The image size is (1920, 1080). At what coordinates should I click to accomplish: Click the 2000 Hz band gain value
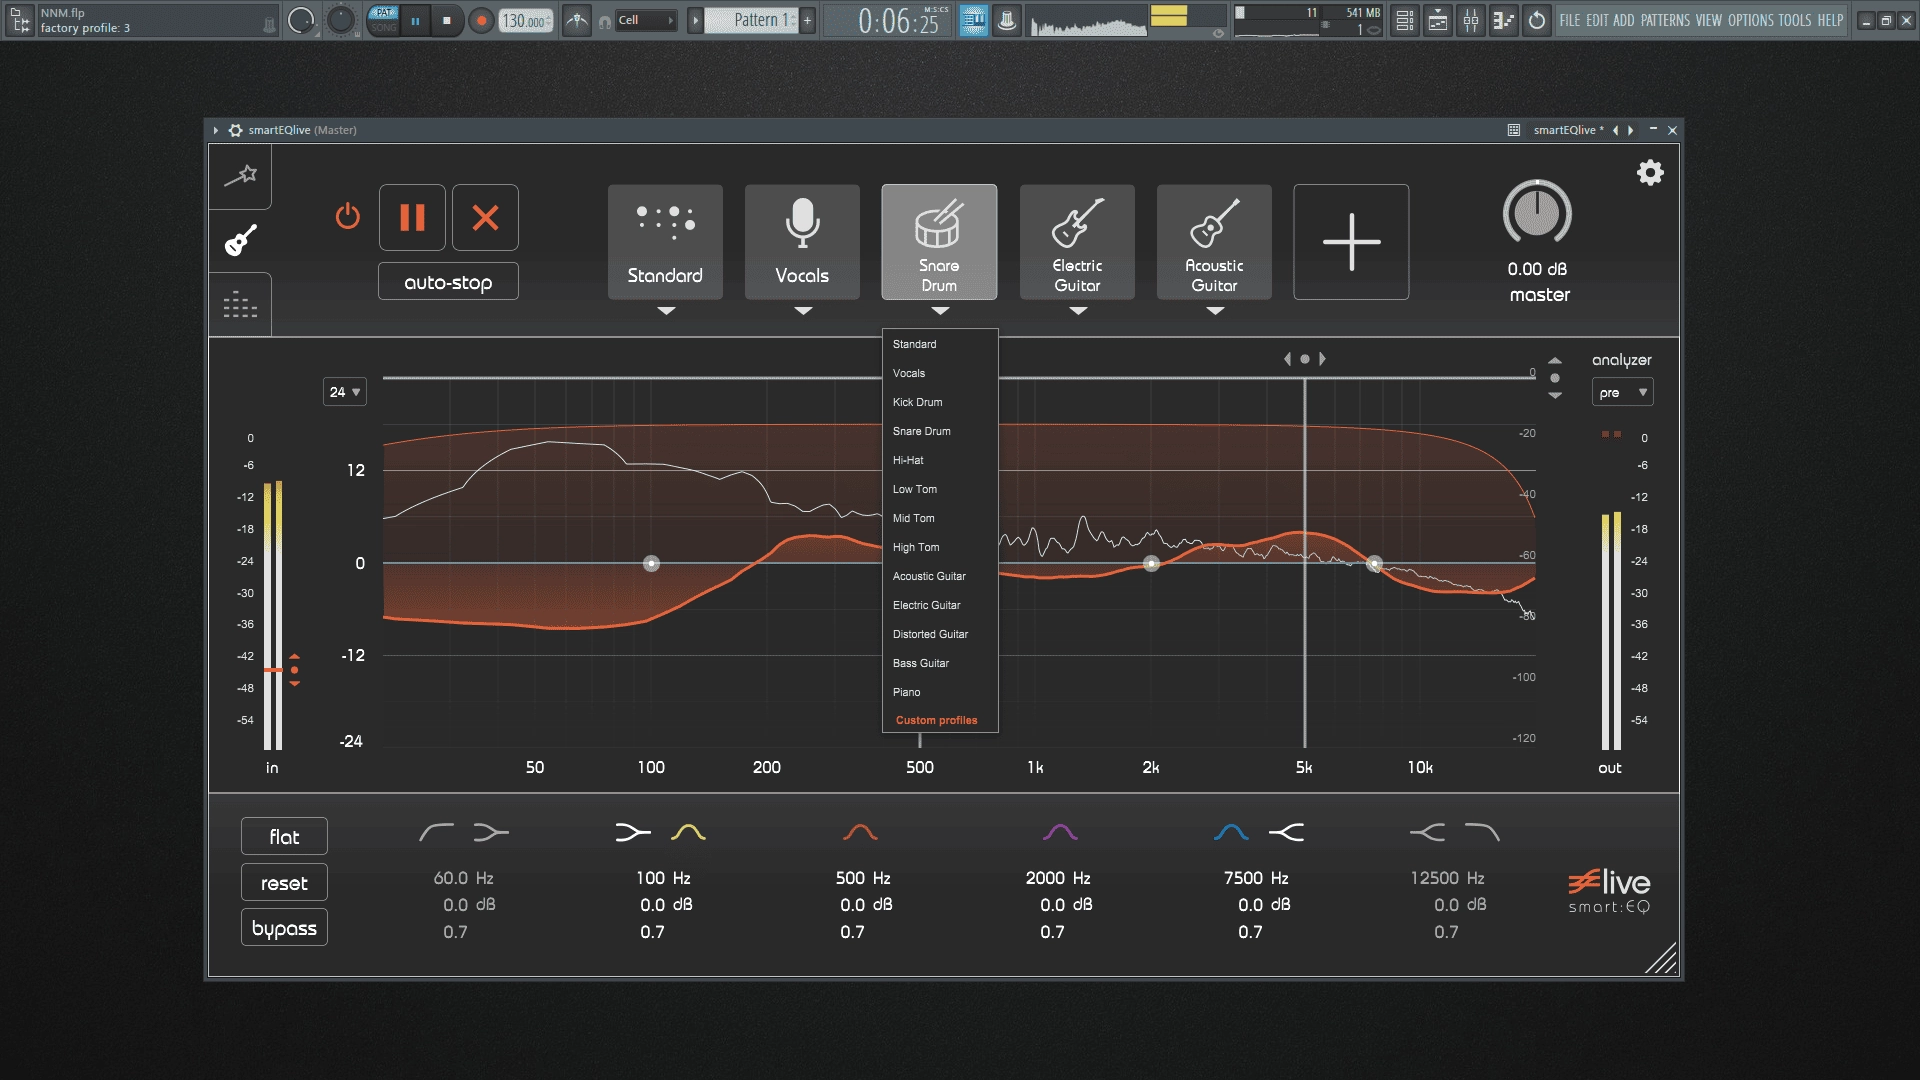(1066, 905)
